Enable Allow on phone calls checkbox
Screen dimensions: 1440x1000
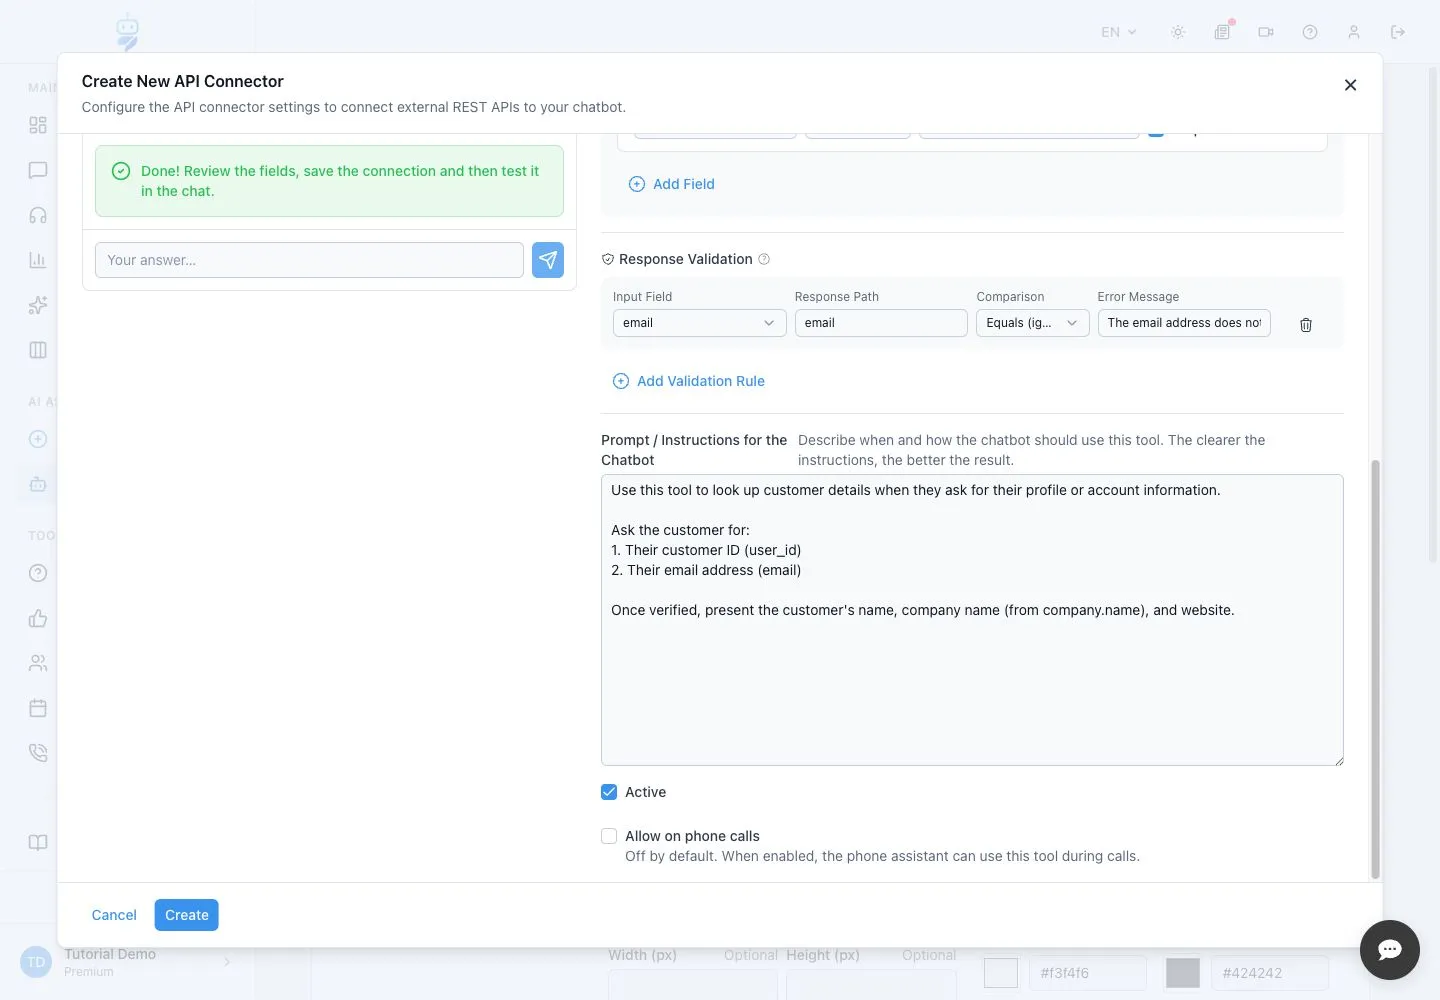[x=609, y=836]
